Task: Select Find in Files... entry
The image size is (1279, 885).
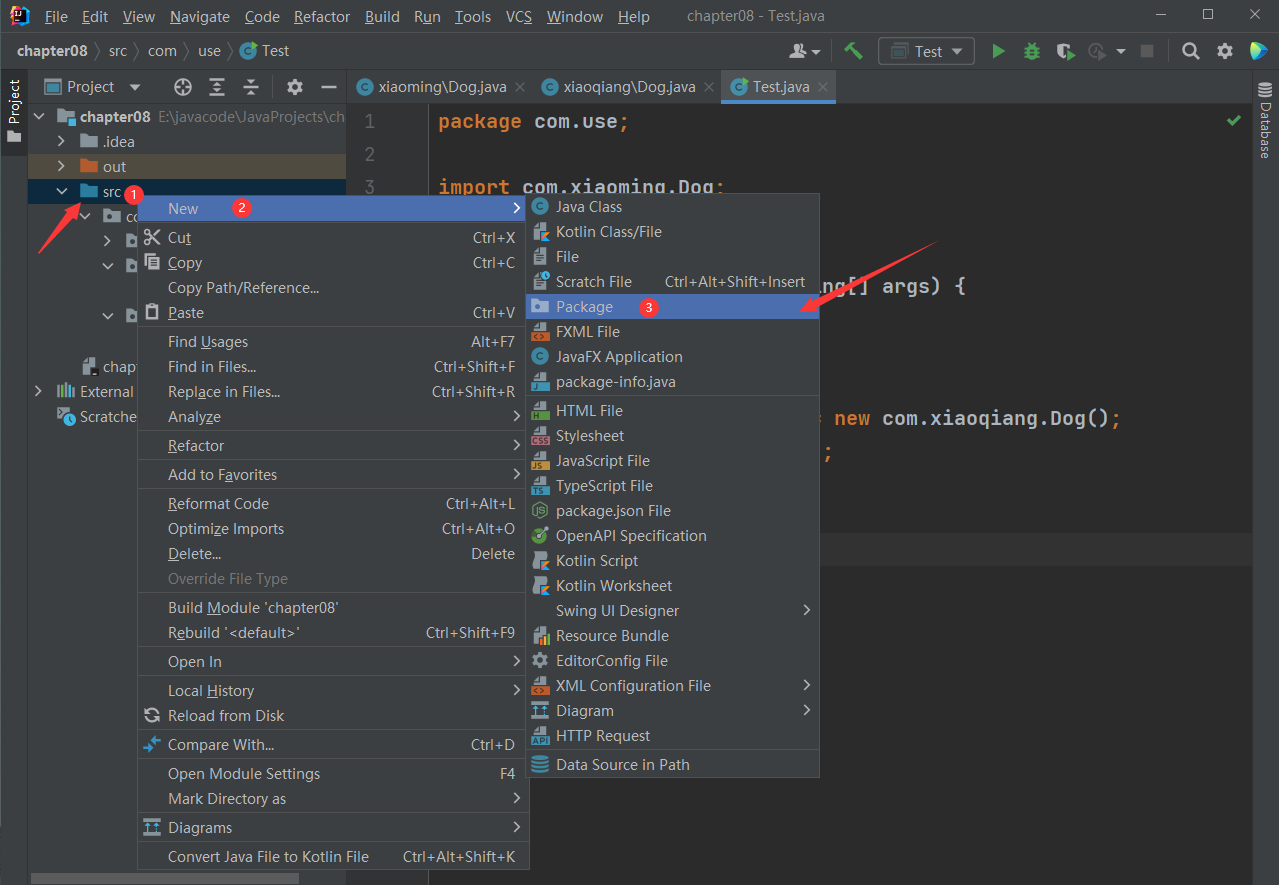Action: 332,367
